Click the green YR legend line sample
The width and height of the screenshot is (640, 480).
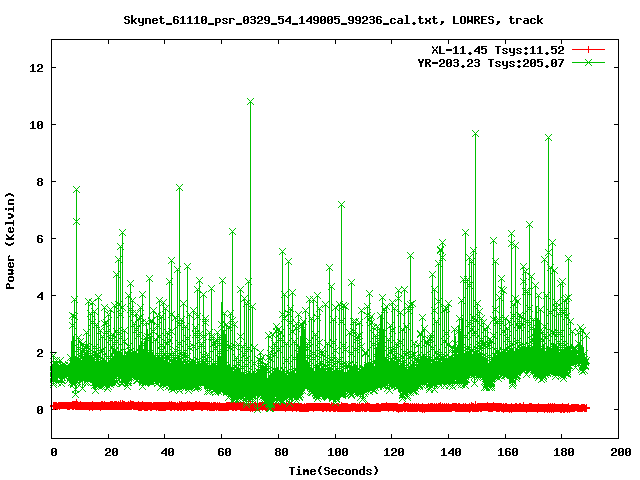[x=588, y=62]
